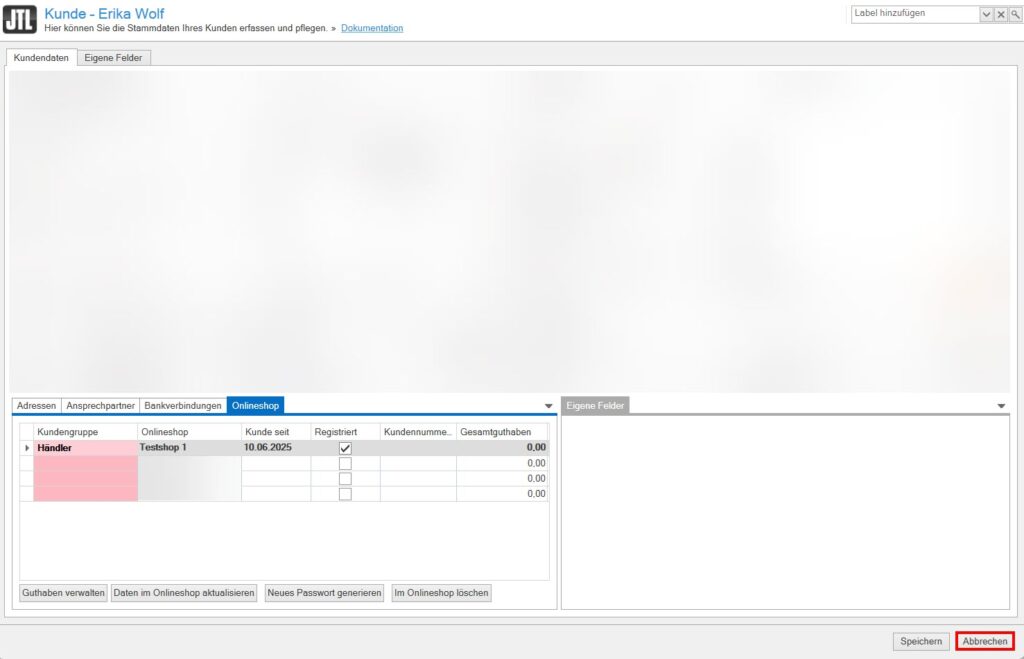Generate a new password with Neues Passwort generieren

(x=324, y=592)
